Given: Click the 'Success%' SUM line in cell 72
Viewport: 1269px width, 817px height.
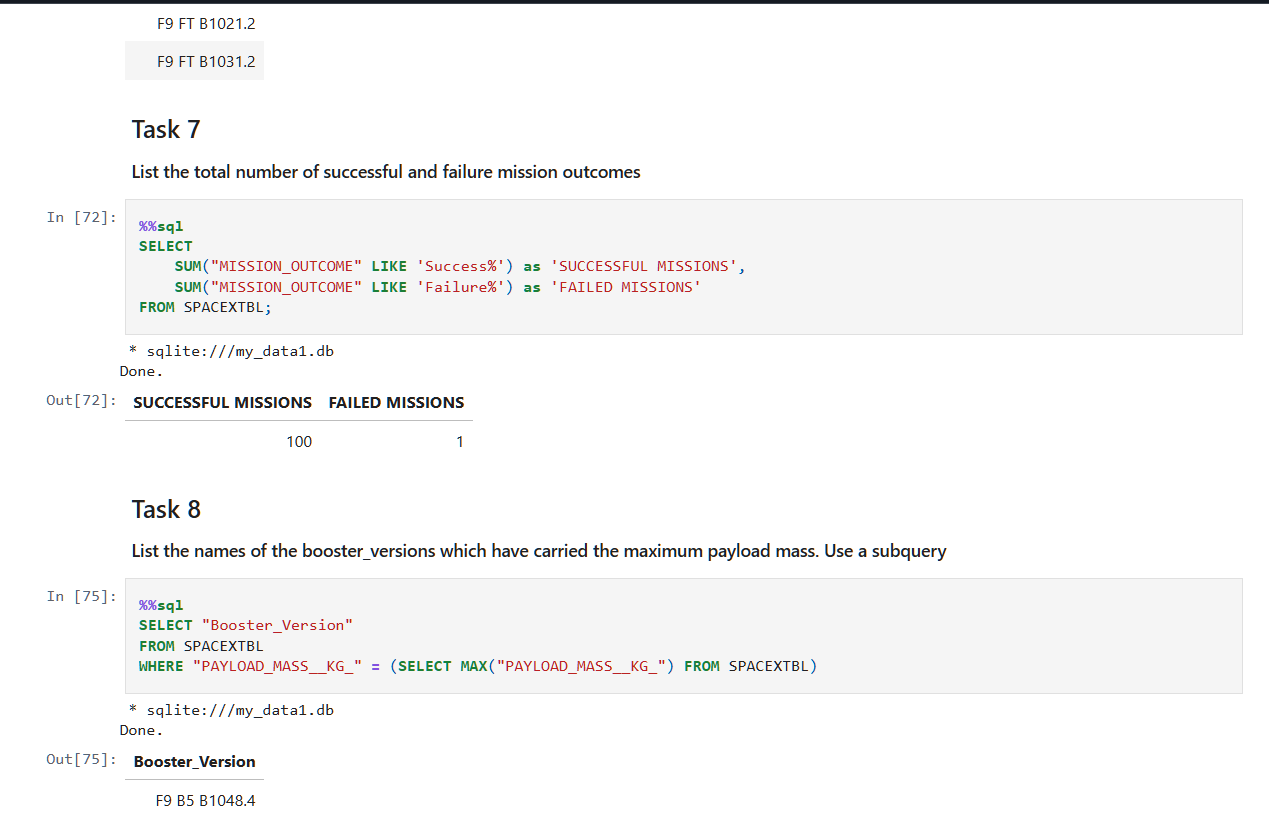Looking at the screenshot, I should click(x=461, y=266).
